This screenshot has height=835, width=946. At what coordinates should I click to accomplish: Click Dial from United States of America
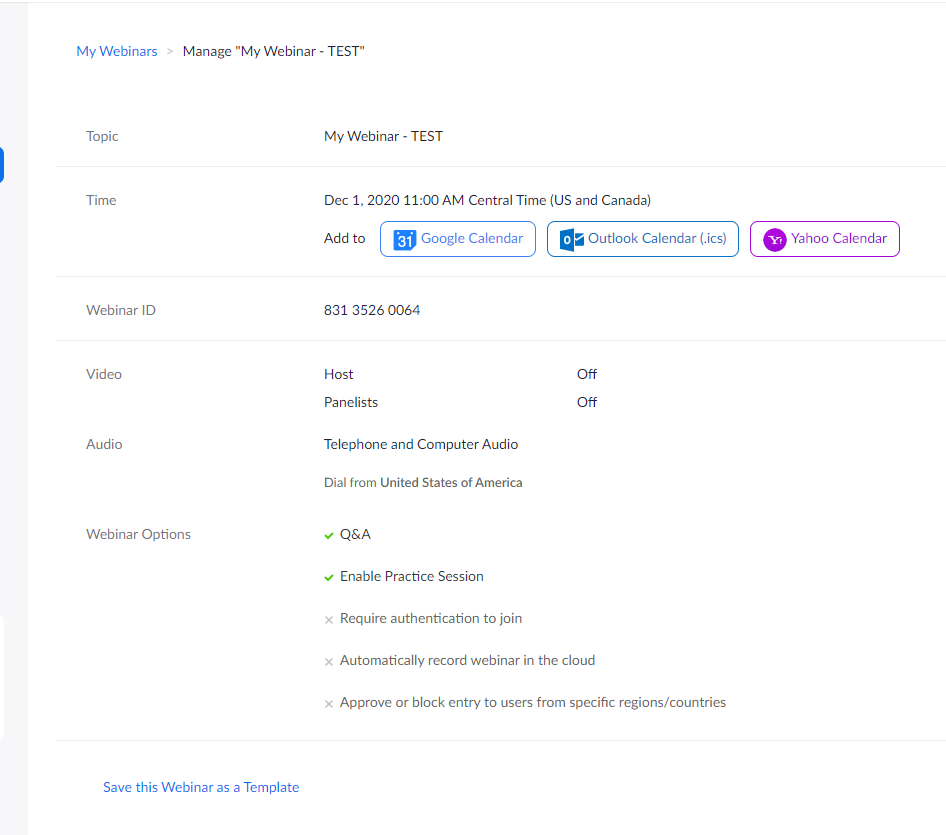pyautogui.click(x=423, y=482)
